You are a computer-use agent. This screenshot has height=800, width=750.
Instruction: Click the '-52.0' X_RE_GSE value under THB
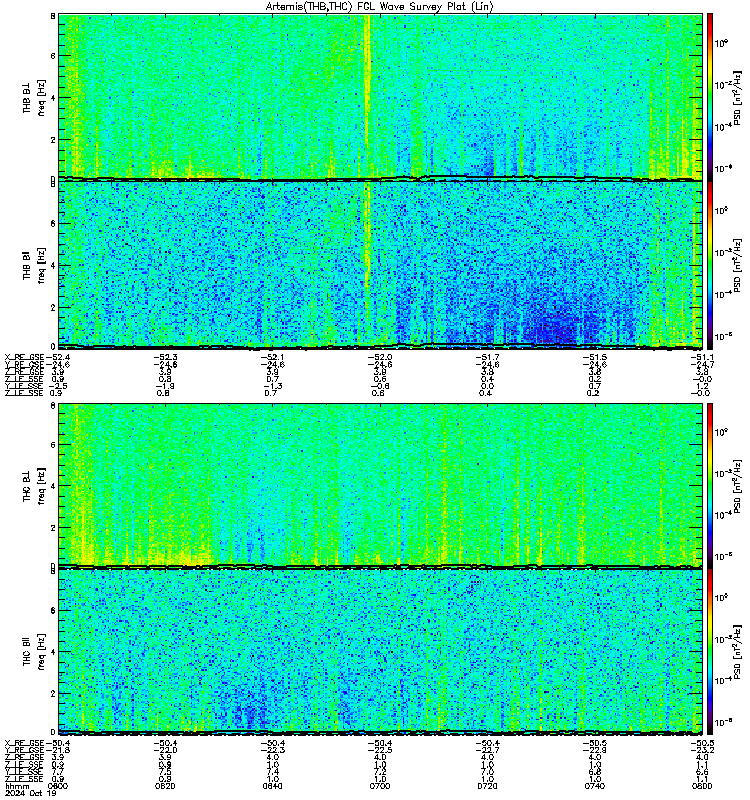[x=380, y=357]
